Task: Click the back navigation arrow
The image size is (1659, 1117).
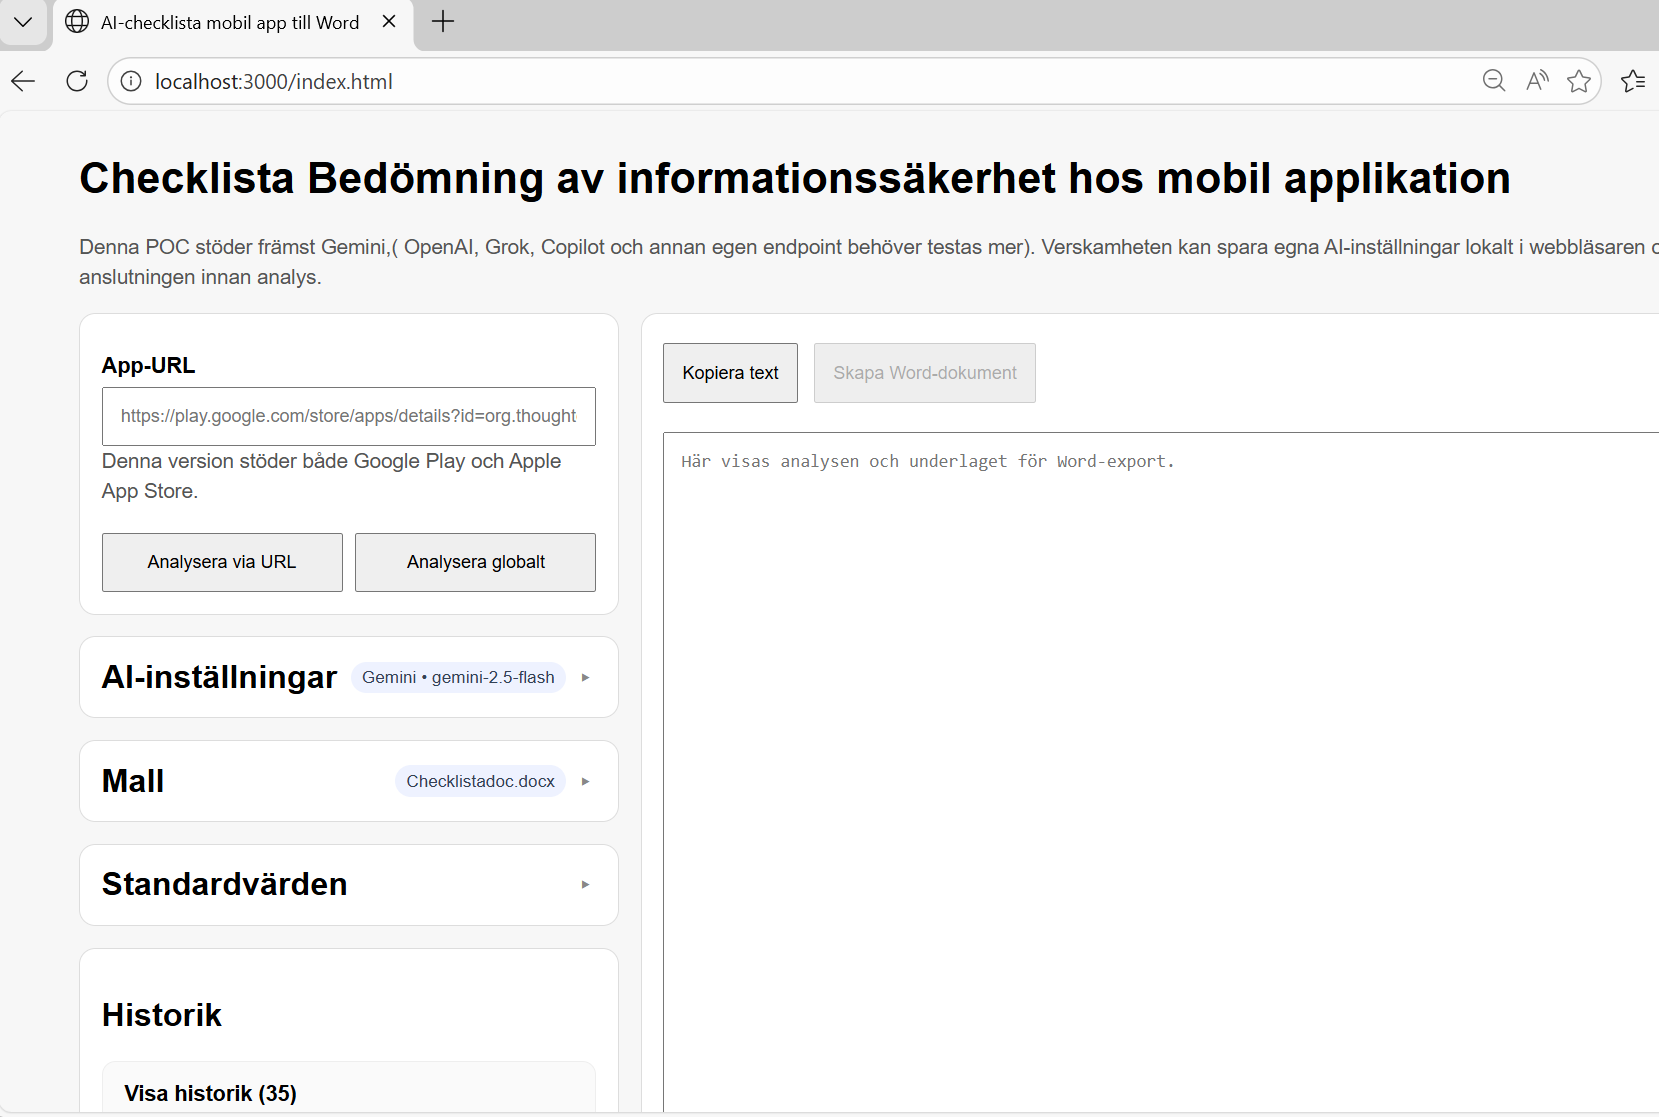Action: (22, 81)
